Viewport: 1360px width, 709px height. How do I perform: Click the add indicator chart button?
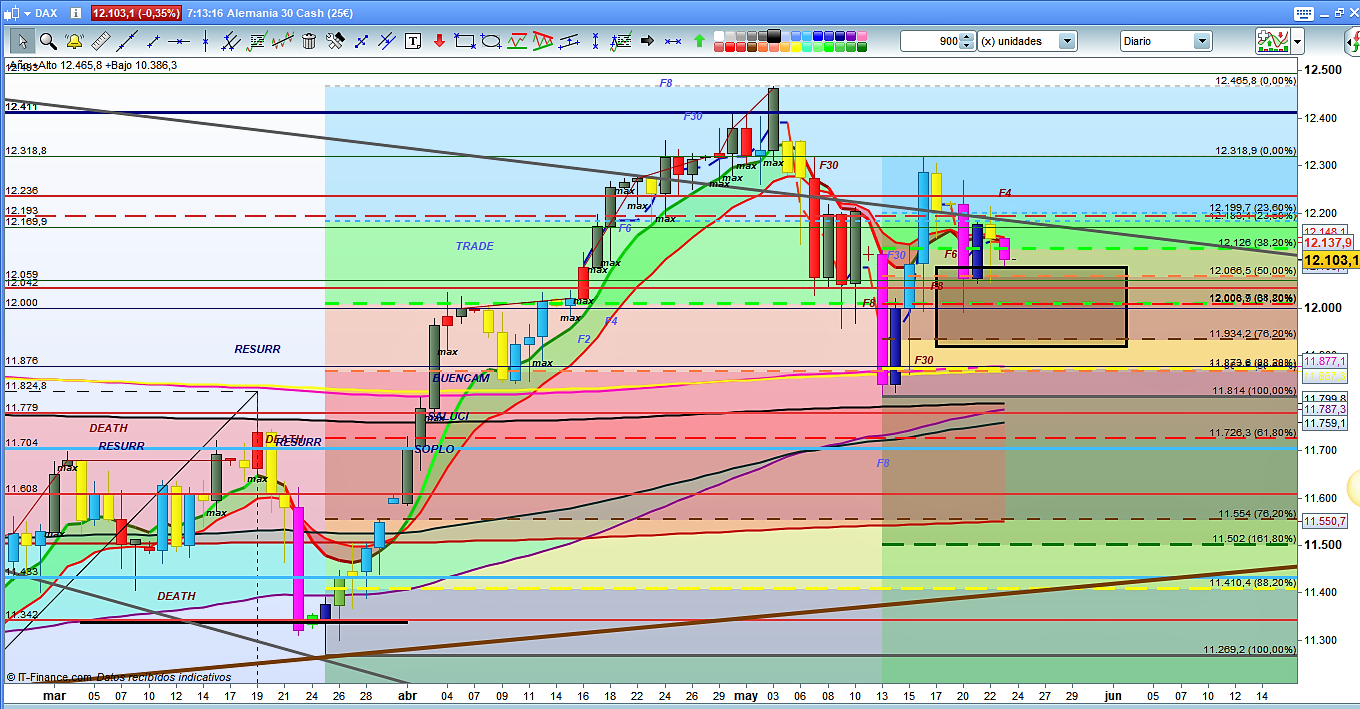(1271, 41)
